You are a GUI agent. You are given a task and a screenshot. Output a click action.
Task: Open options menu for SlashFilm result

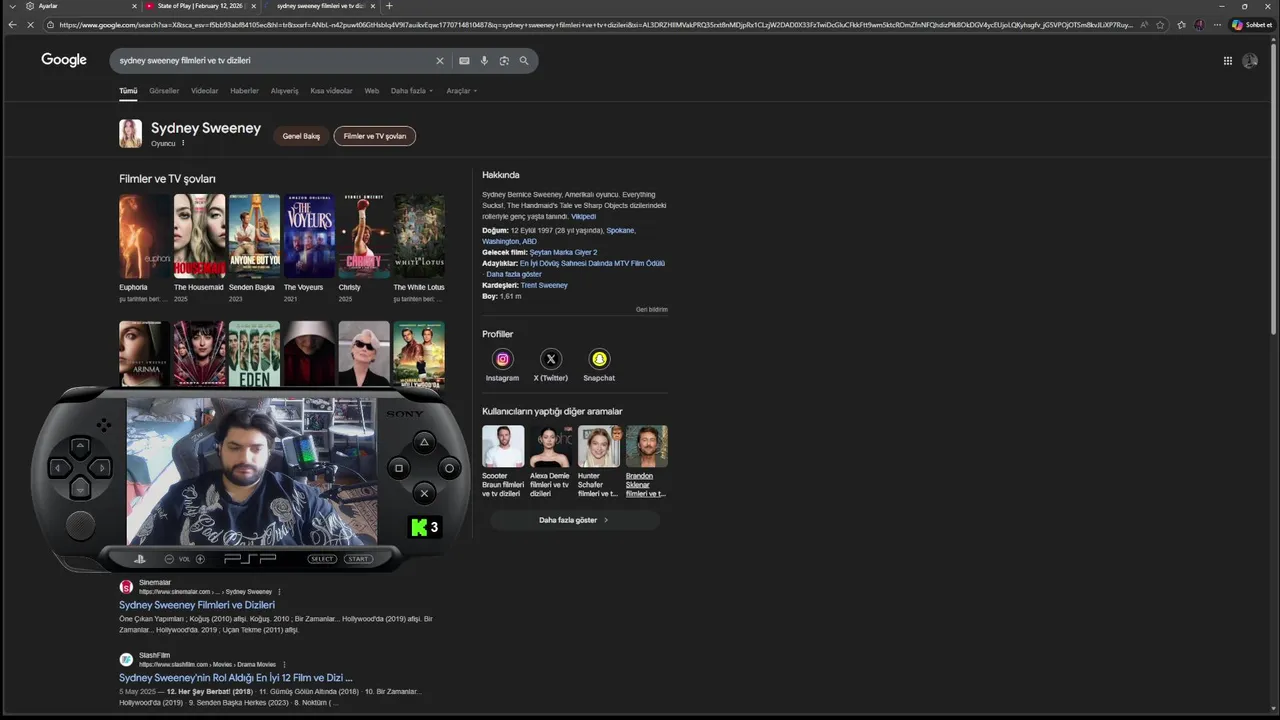coord(284,664)
